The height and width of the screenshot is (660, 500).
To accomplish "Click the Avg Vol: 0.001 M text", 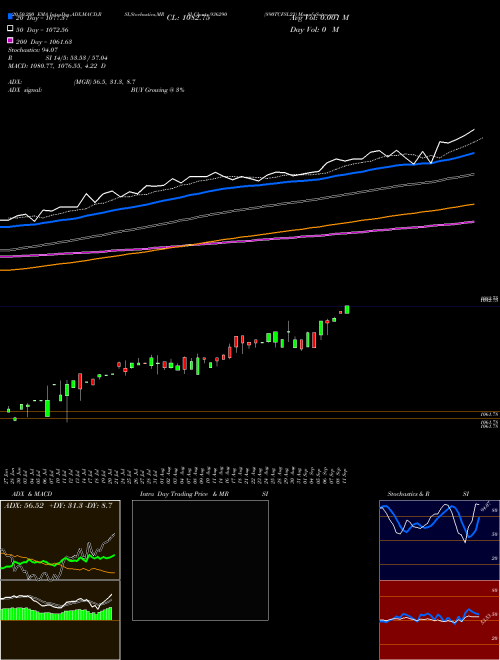I will (x=319, y=18).
